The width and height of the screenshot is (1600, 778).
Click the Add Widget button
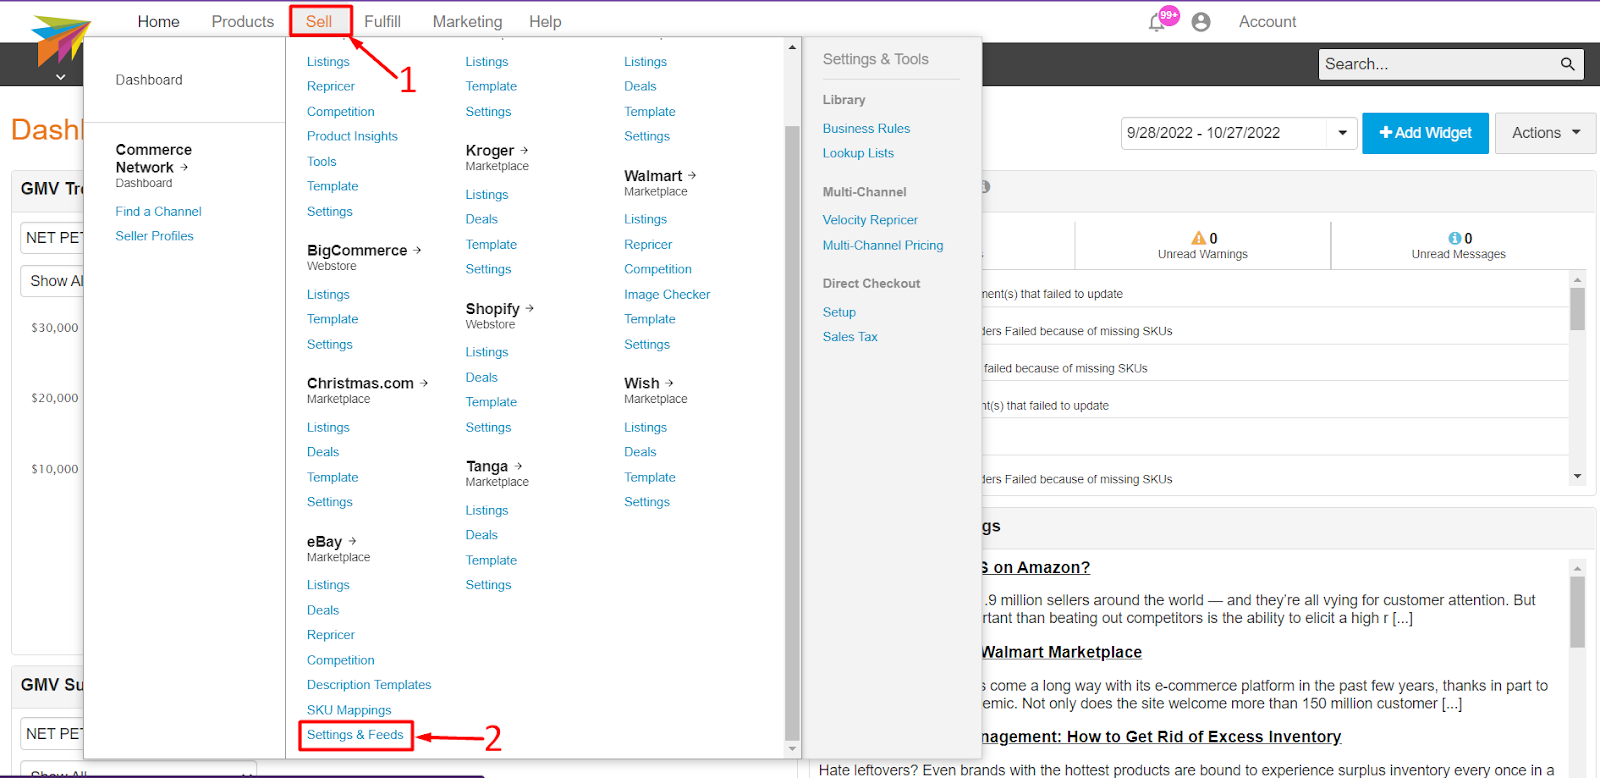[1425, 133]
